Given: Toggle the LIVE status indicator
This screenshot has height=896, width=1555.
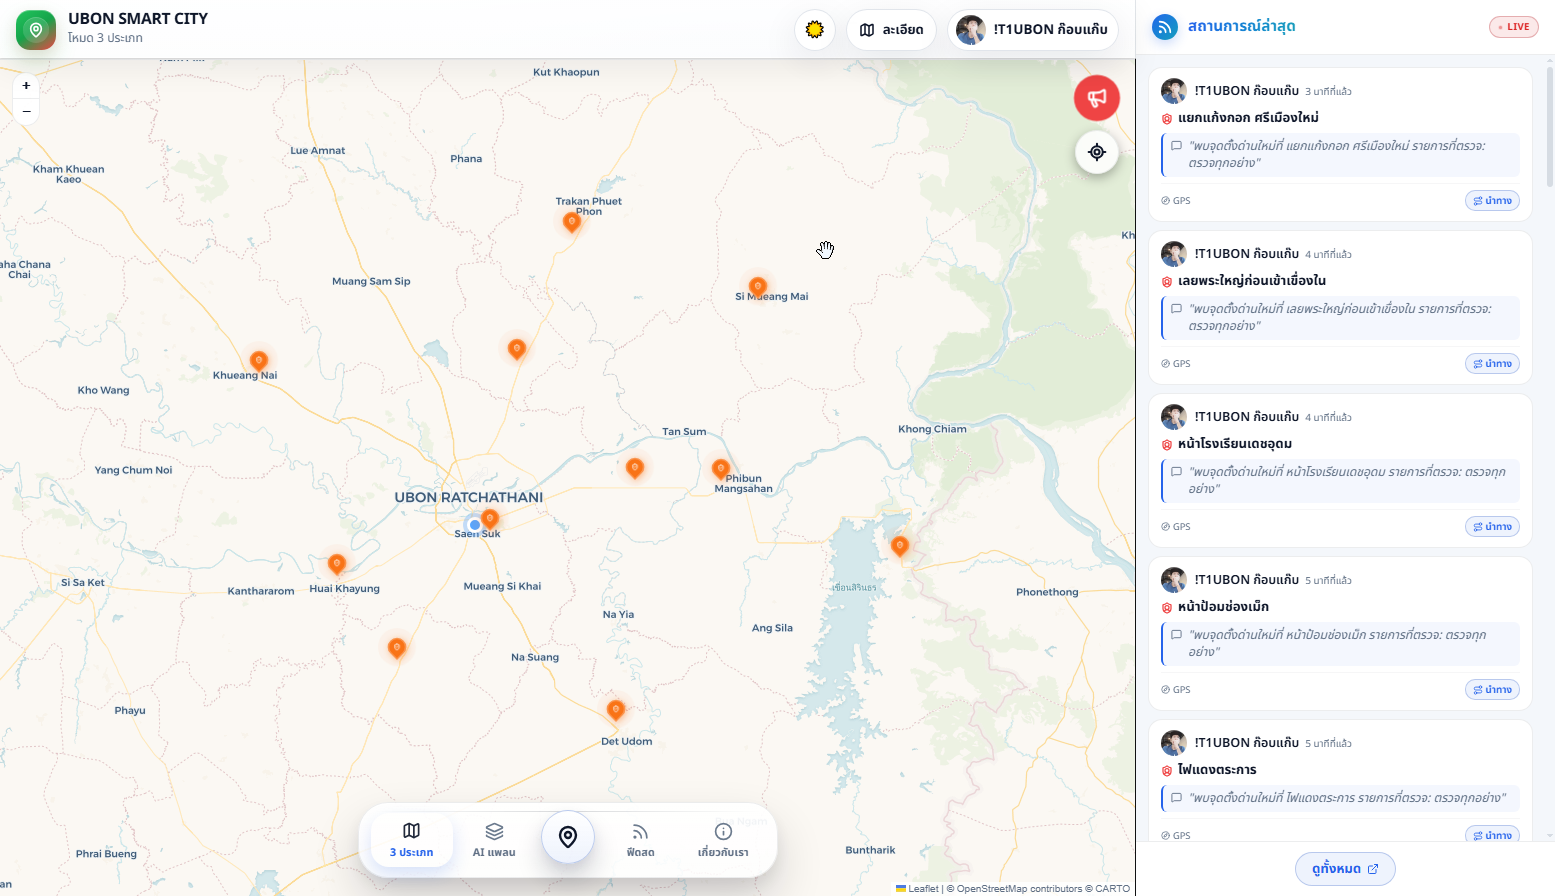Looking at the screenshot, I should [x=1513, y=26].
